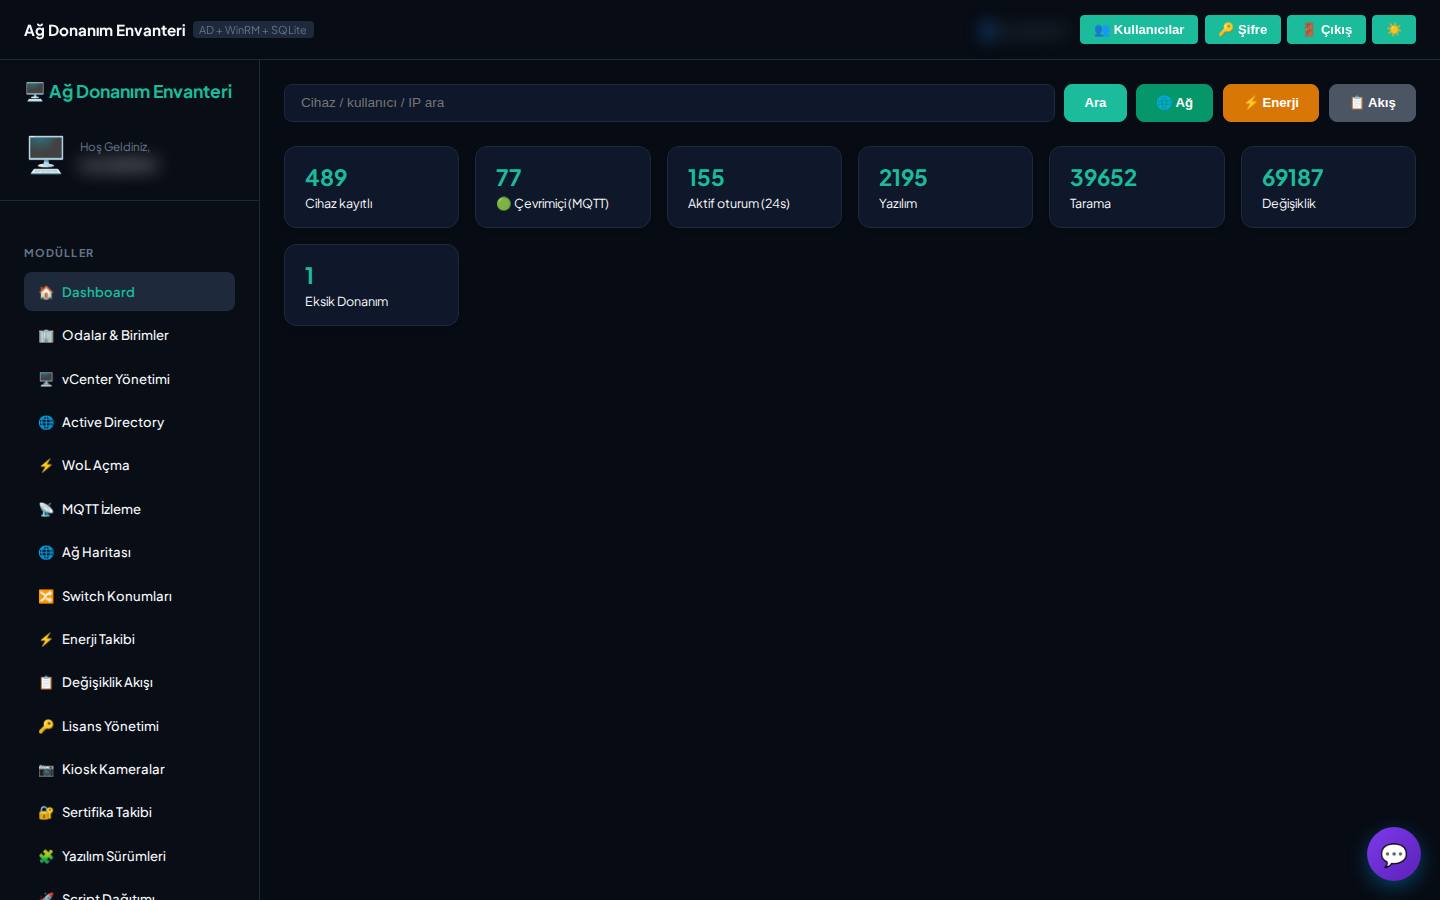Image resolution: width=1440 pixels, height=900 pixels.
Task: Click the lock icon for Sertifika Takibi
Action: click(x=46, y=813)
